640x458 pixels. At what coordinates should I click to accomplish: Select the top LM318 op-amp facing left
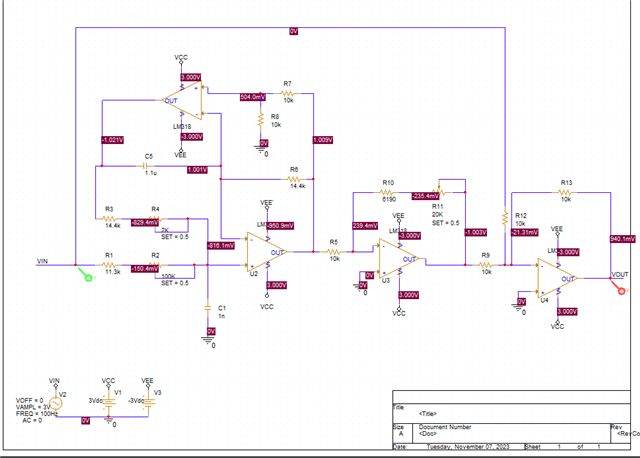(182, 100)
